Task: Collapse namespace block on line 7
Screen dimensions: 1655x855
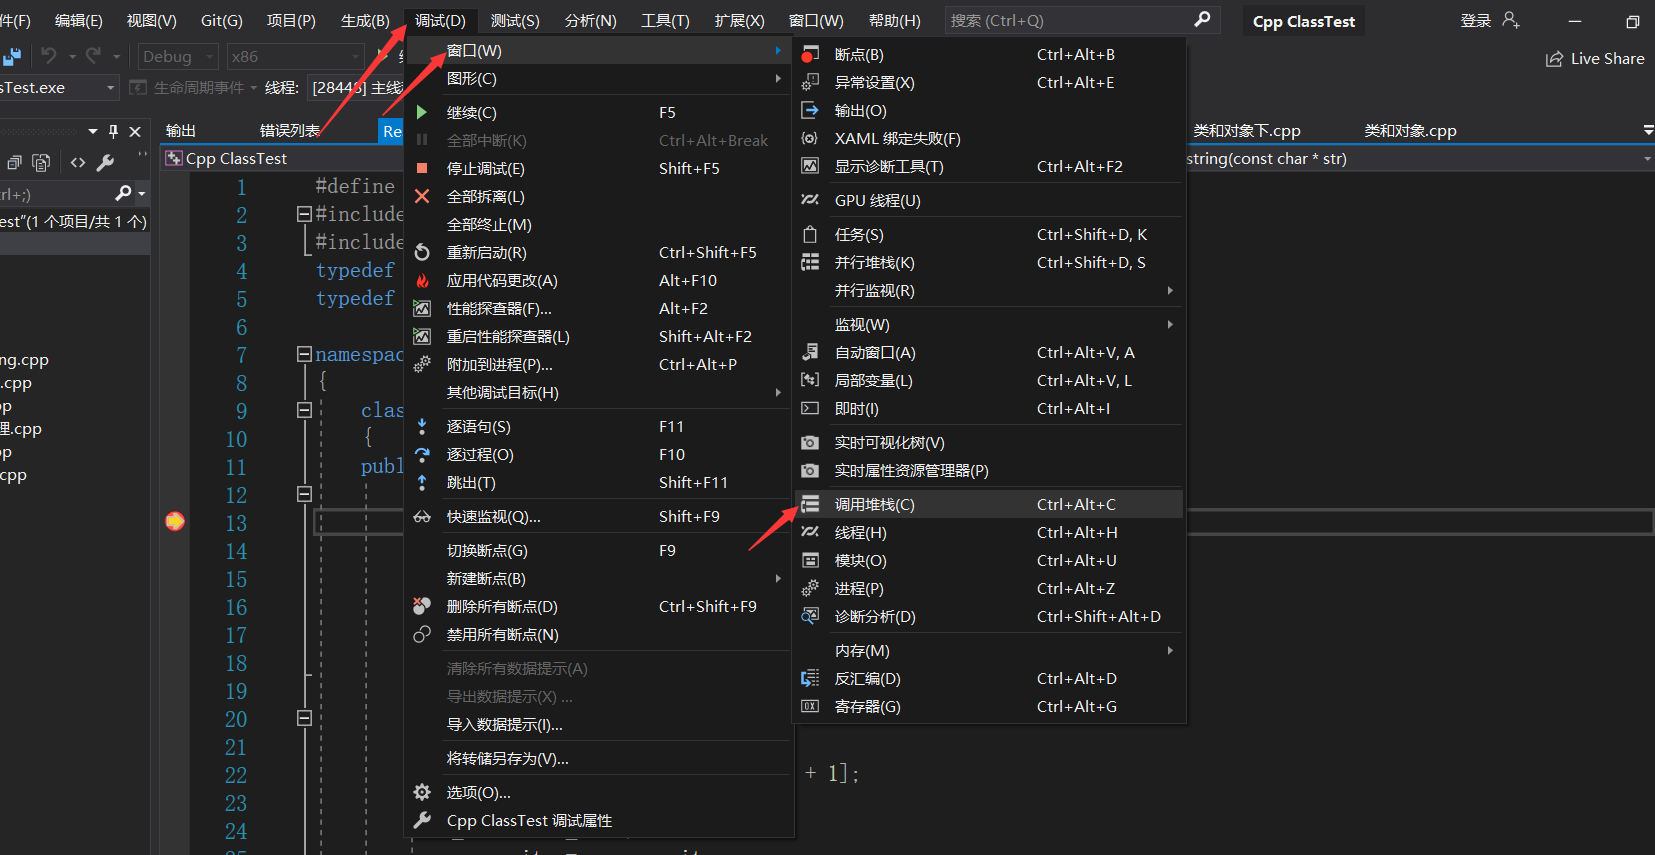Action: (304, 354)
